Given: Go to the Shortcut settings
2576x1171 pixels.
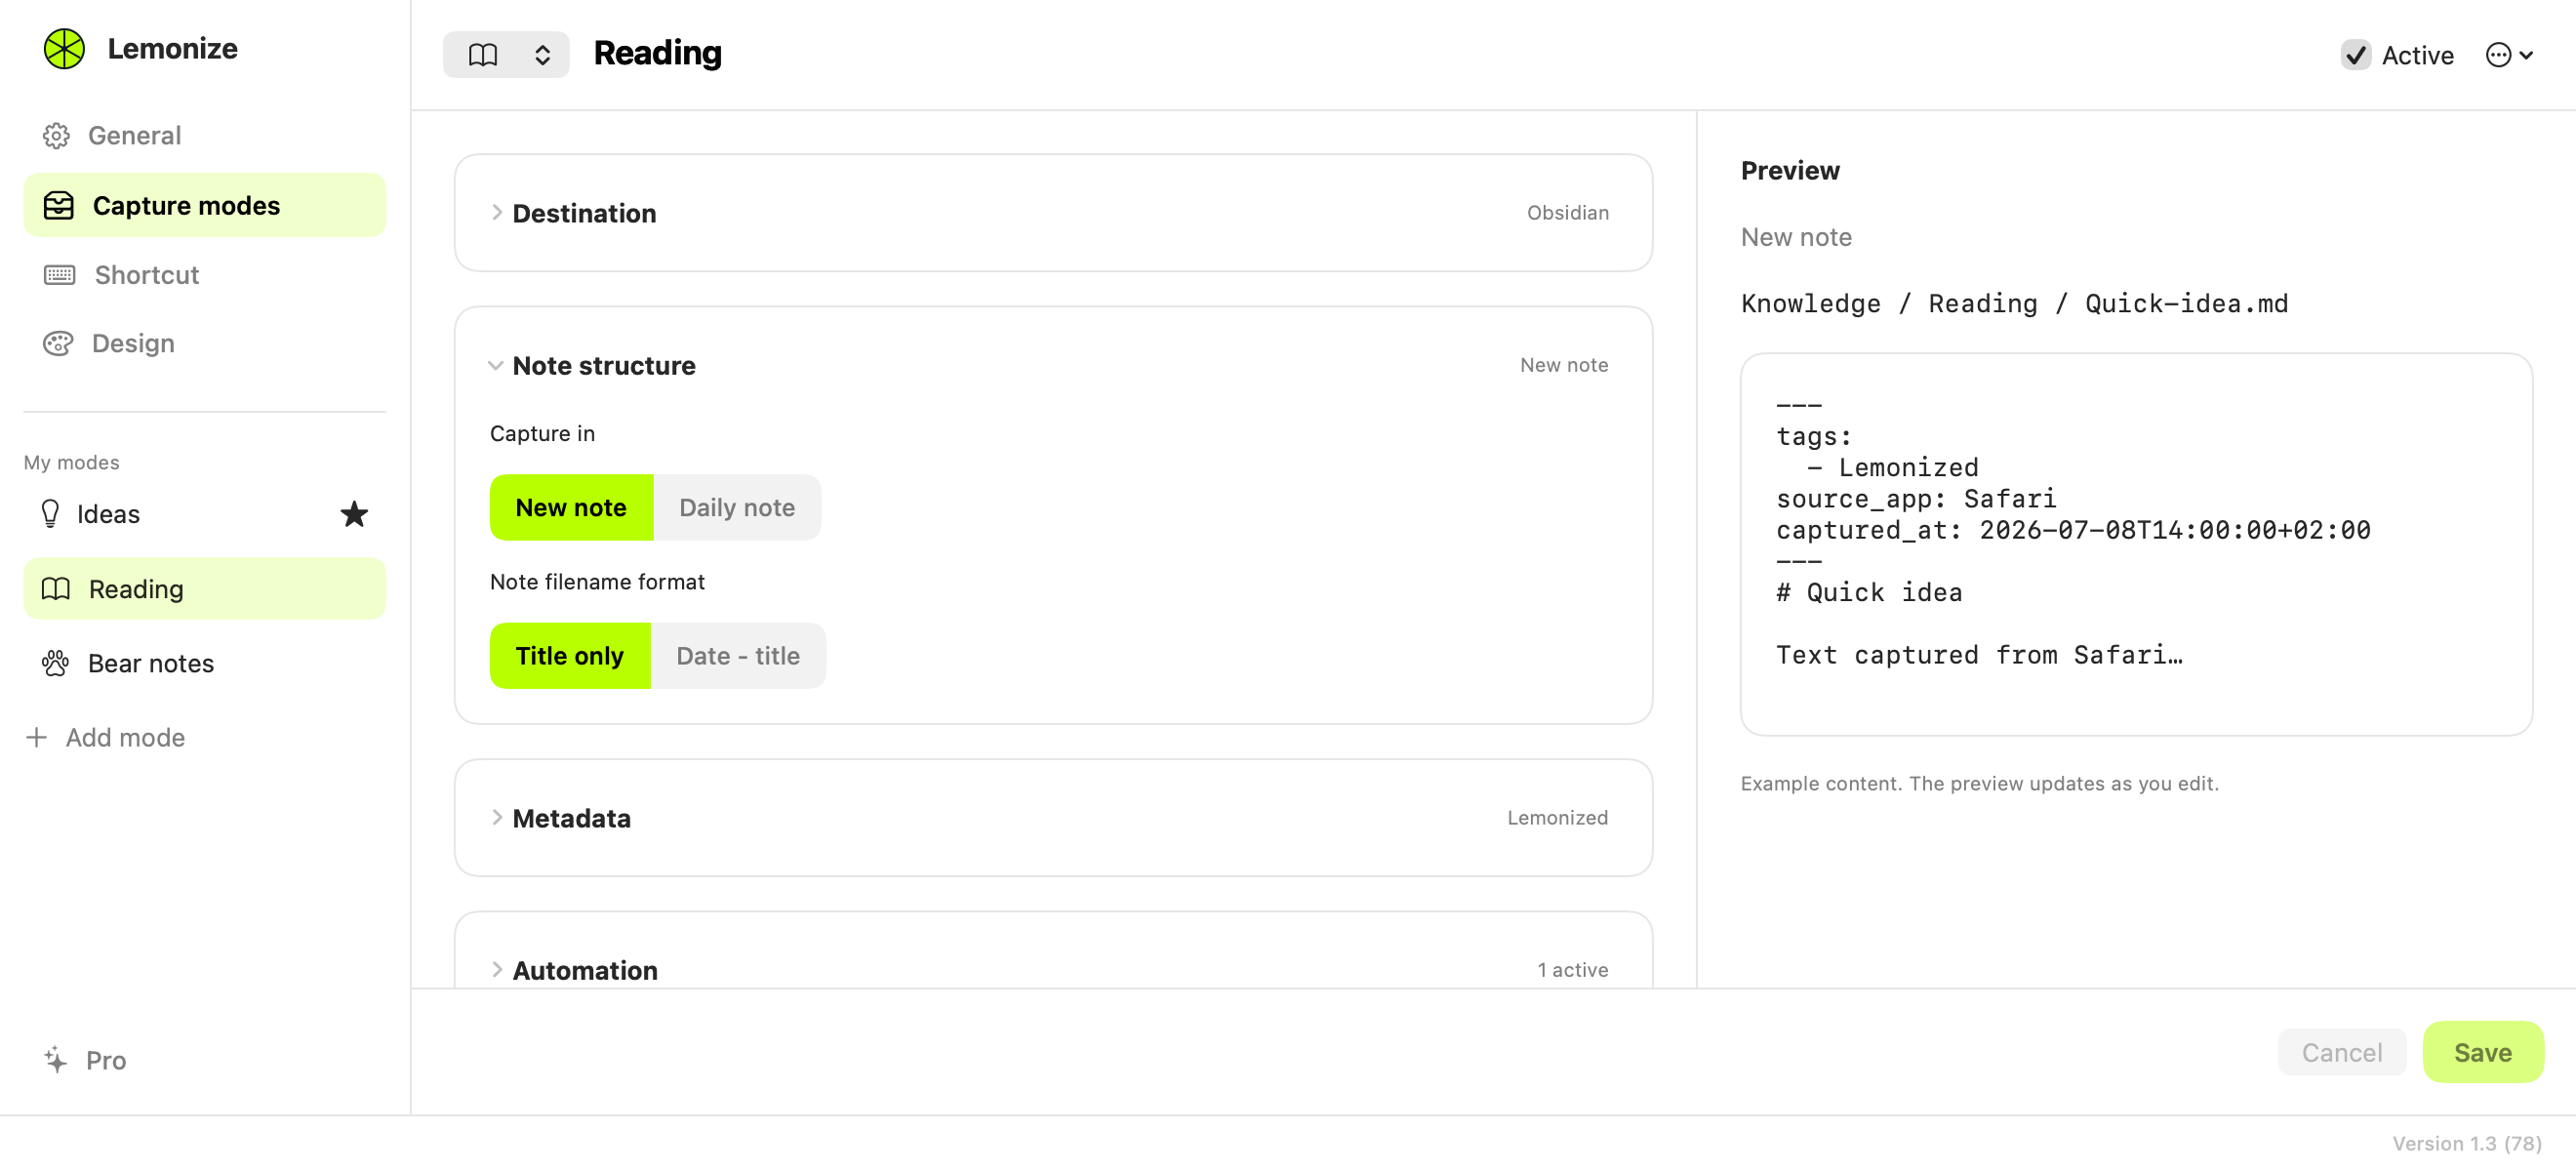Looking at the screenshot, I should point(204,274).
